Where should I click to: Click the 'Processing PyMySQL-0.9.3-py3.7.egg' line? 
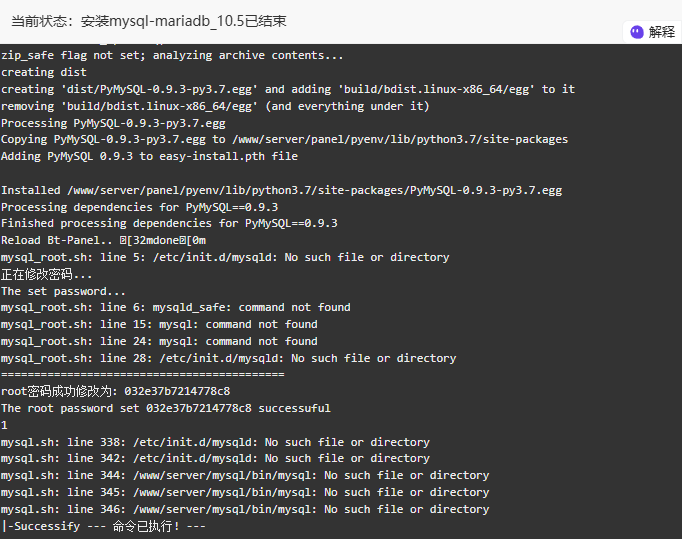click(113, 123)
